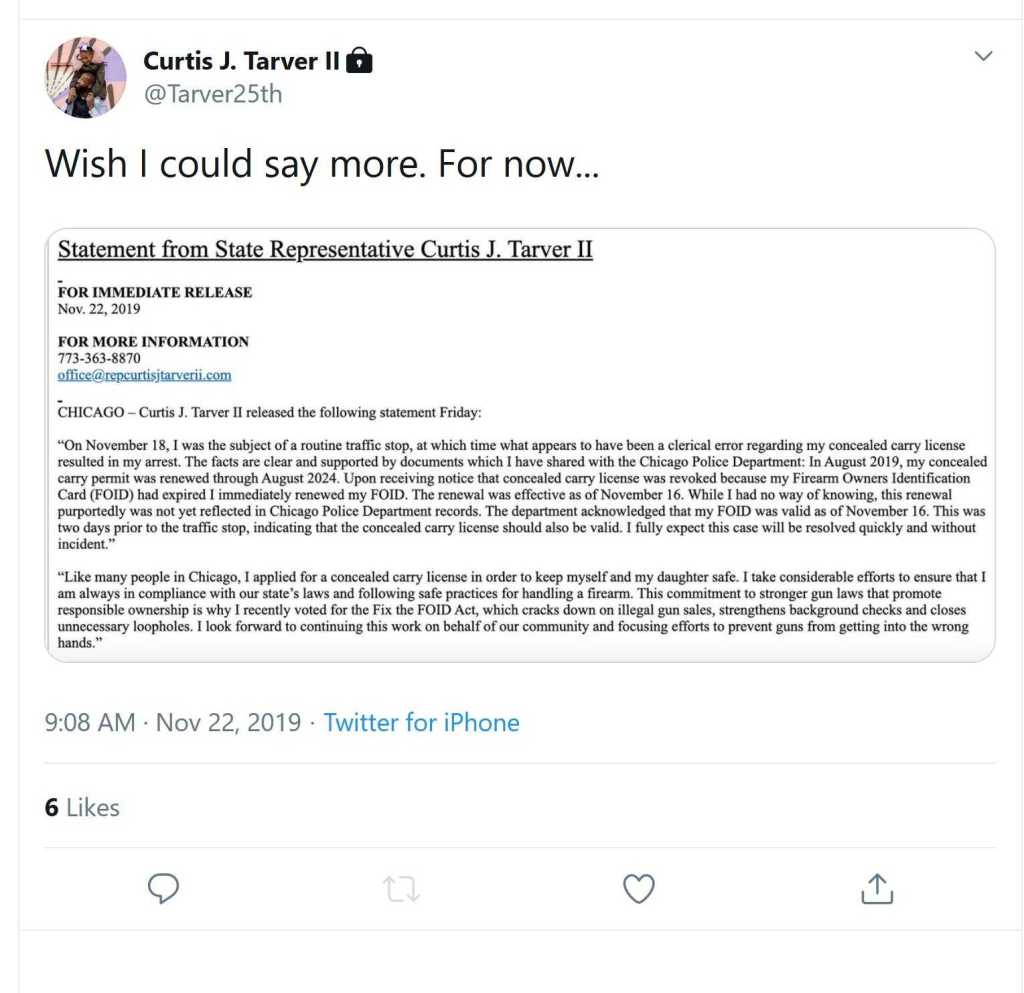Expand the tweet options chevron

[983, 56]
